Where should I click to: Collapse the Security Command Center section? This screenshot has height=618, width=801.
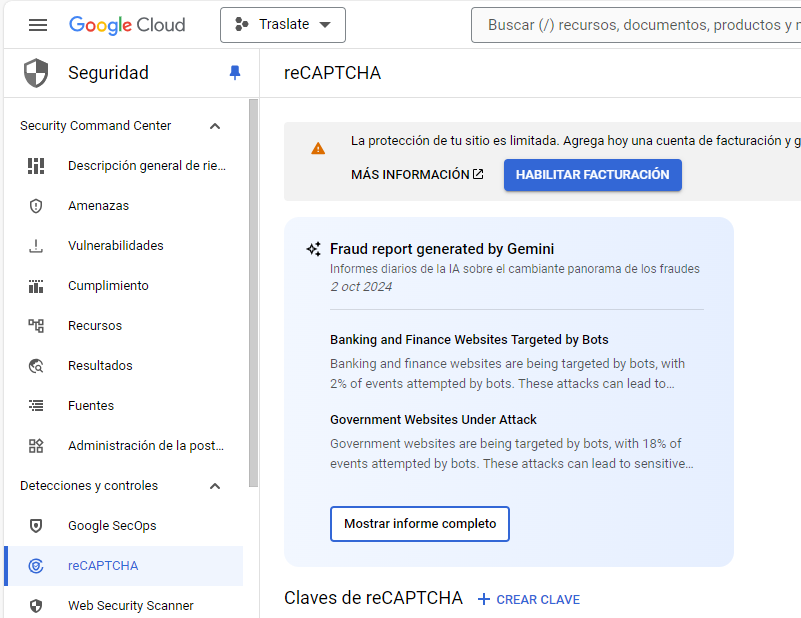215,126
